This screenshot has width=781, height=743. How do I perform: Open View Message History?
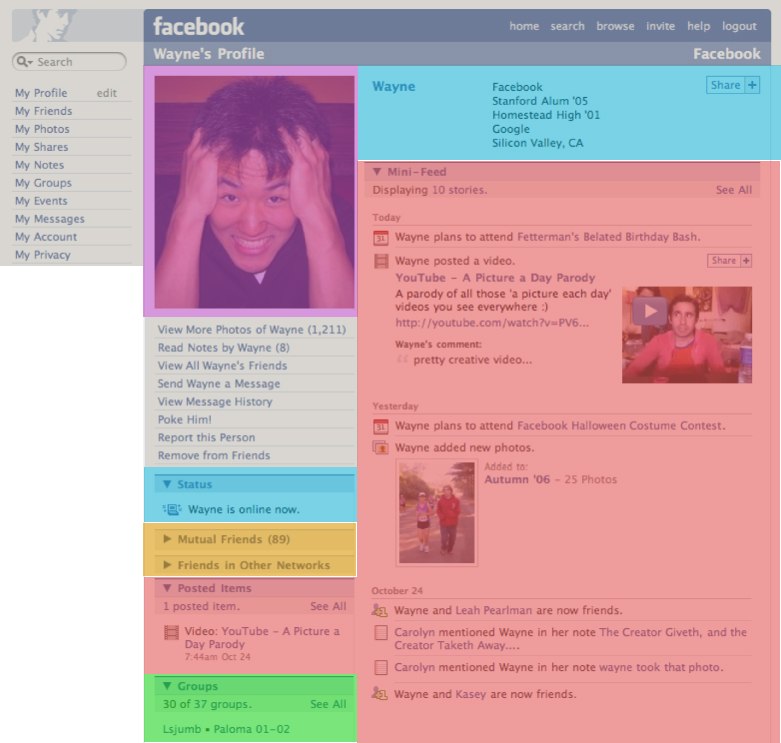click(x=215, y=401)
